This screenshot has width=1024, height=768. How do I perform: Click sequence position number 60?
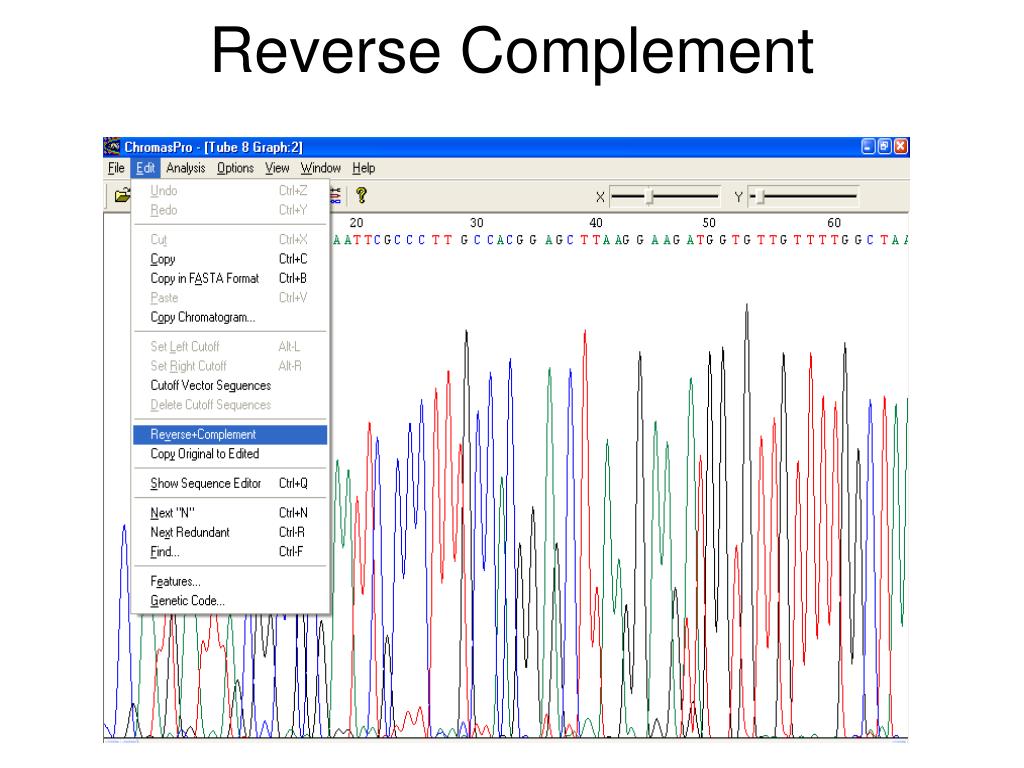pos(834,223)
